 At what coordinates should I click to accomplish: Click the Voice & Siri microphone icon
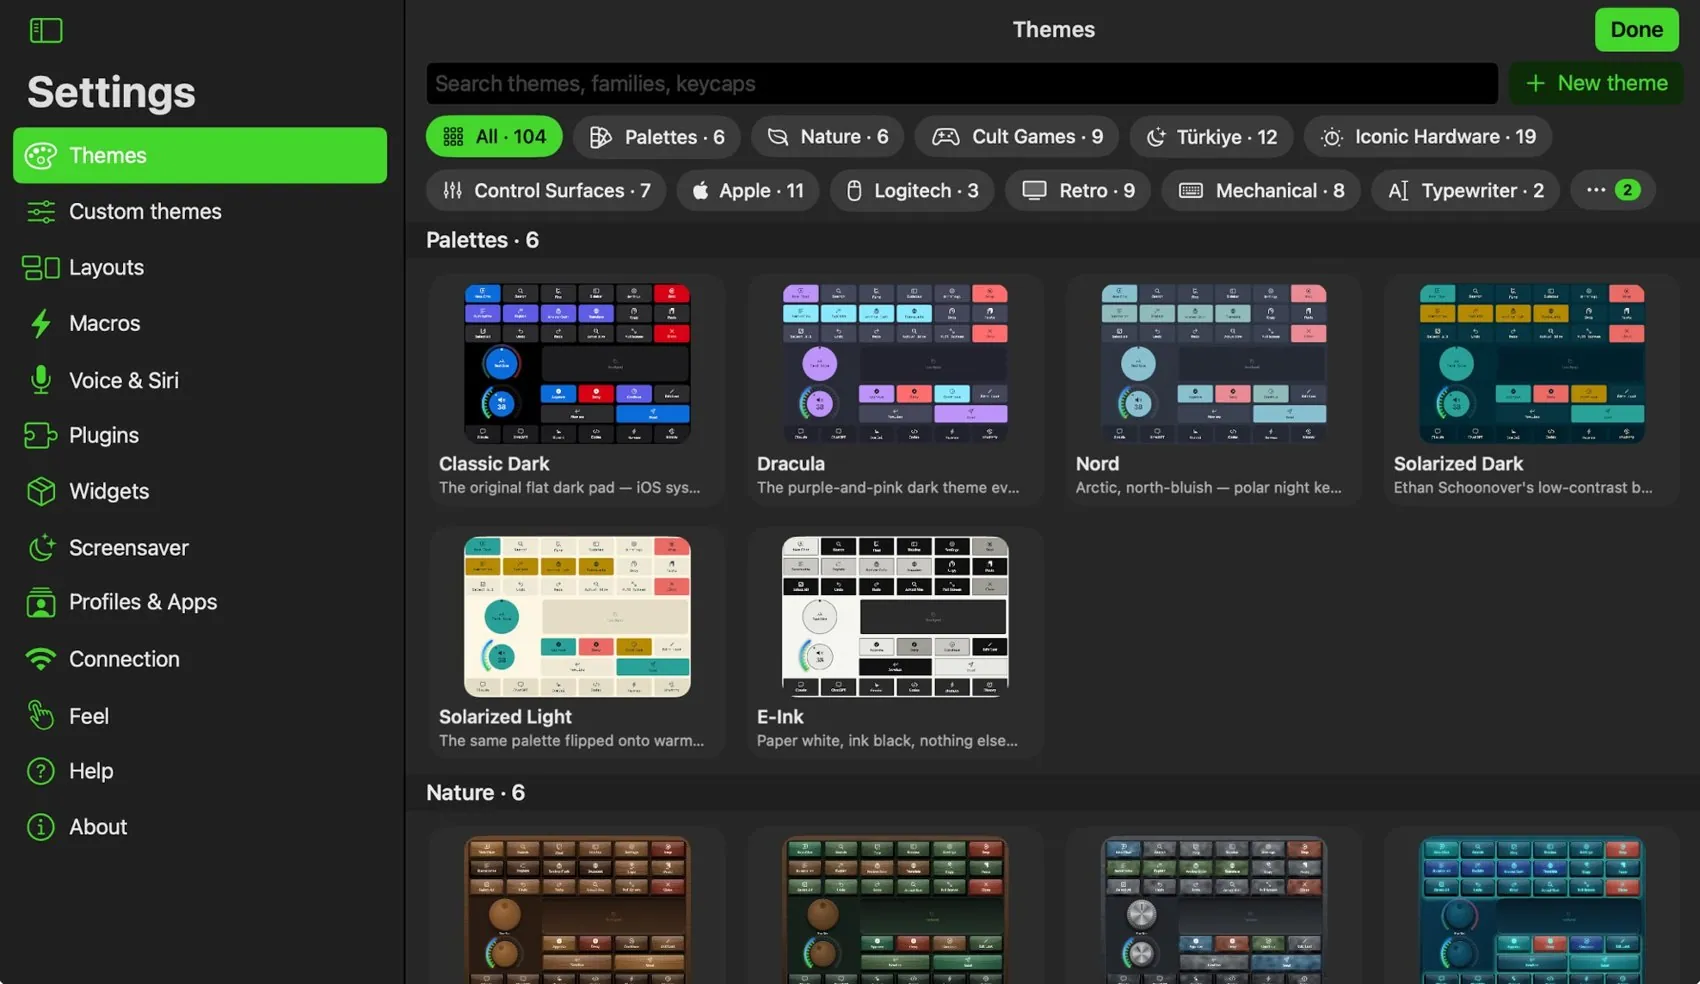tap(41, 380)
